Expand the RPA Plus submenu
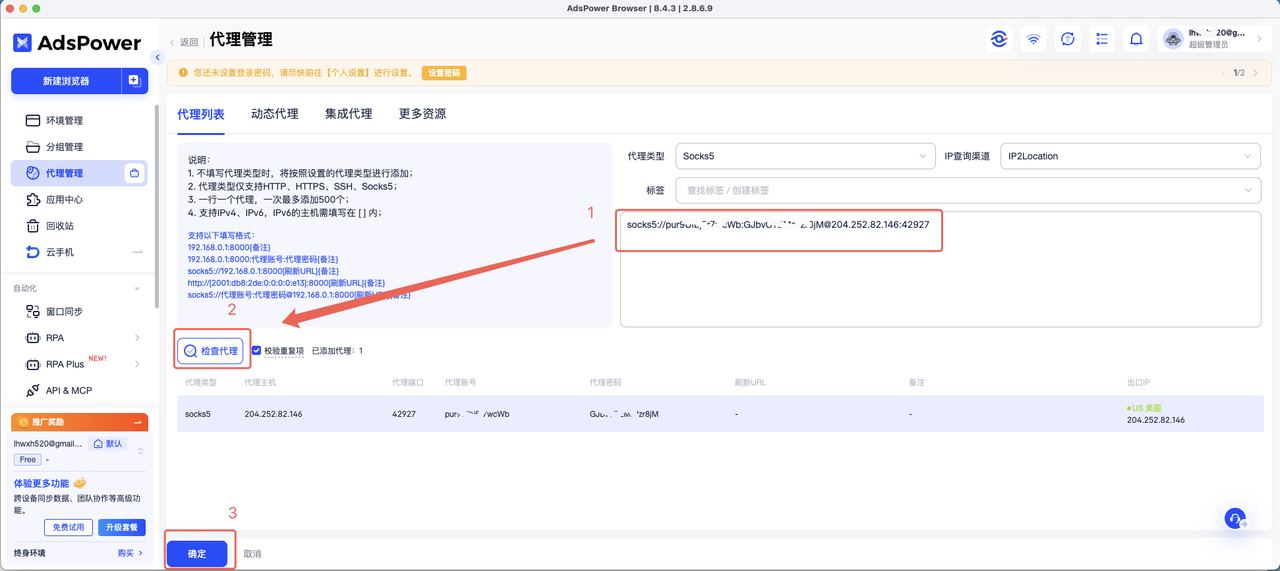The image size is (1280, 571). pyautogui.click(x=137, y=364)
